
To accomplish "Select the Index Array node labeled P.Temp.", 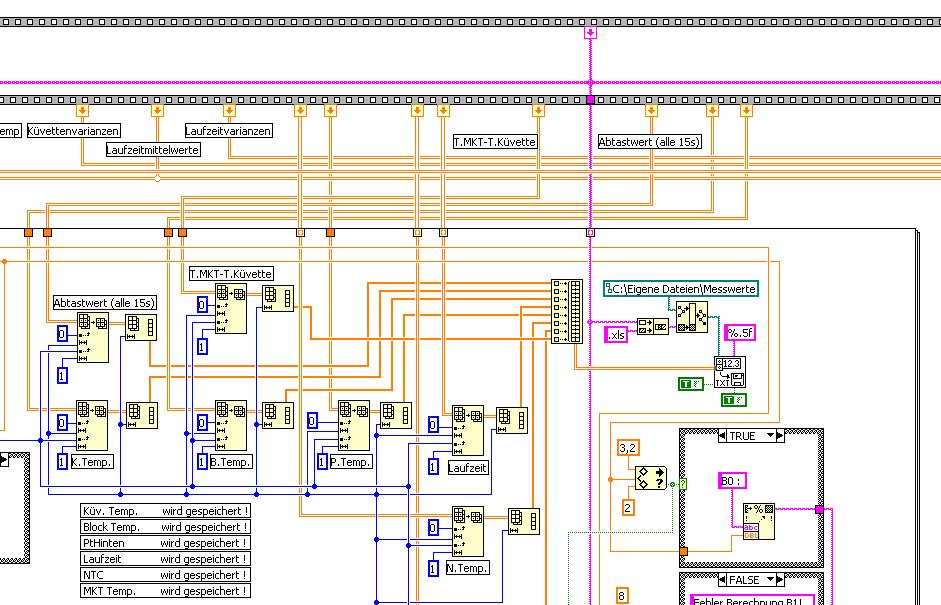I will pyautogui.click(x=354, y=426).
